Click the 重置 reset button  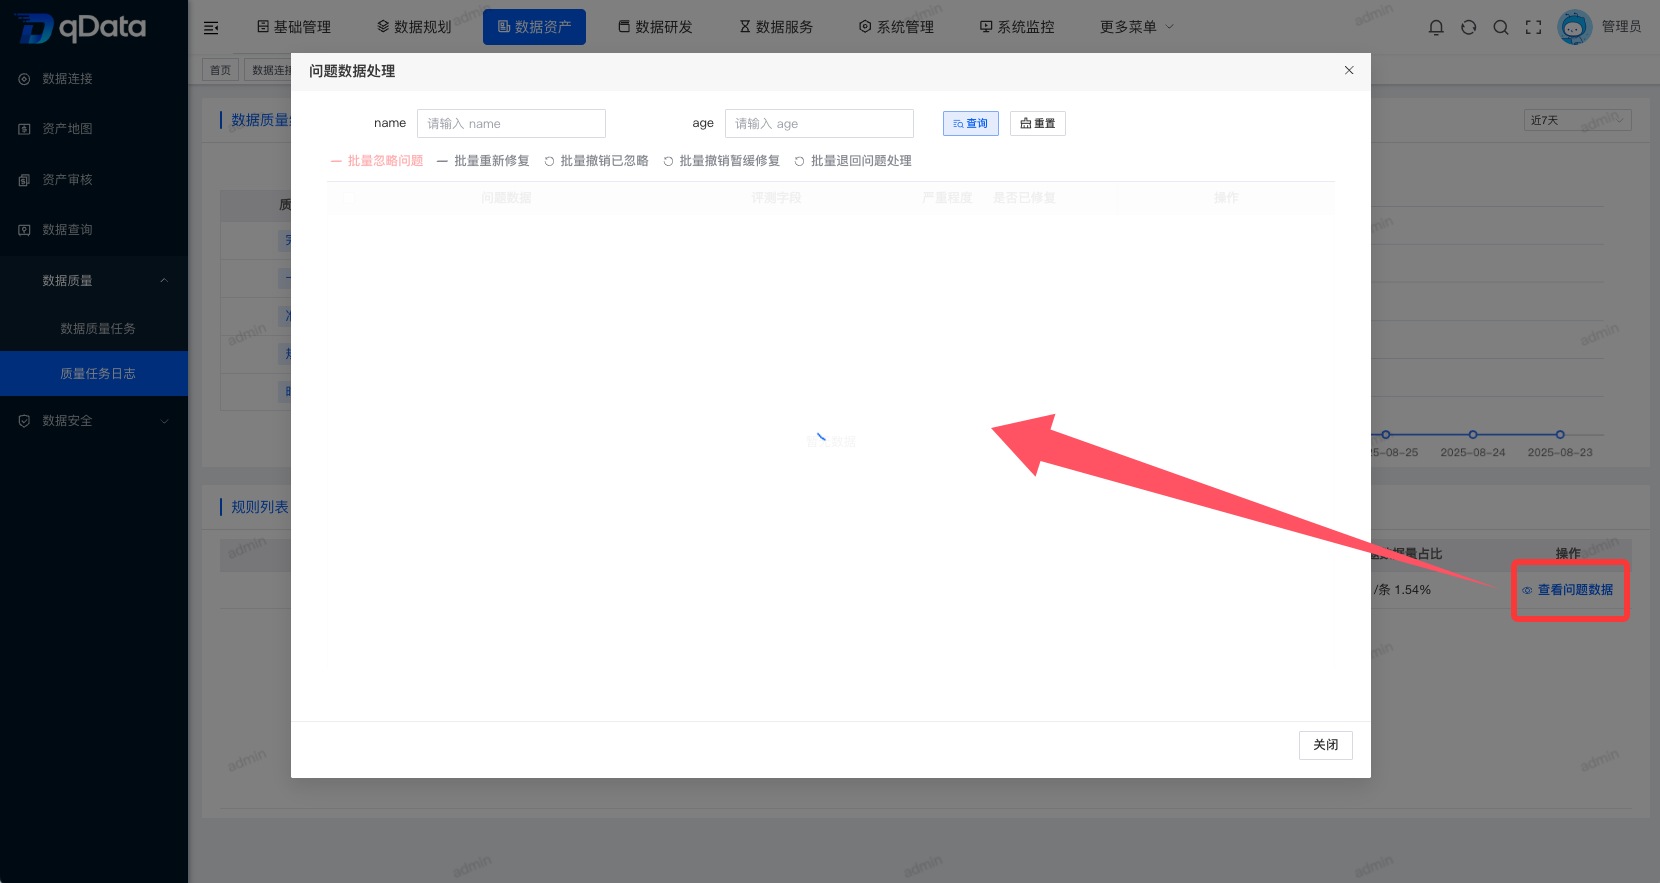point(1038,123)
